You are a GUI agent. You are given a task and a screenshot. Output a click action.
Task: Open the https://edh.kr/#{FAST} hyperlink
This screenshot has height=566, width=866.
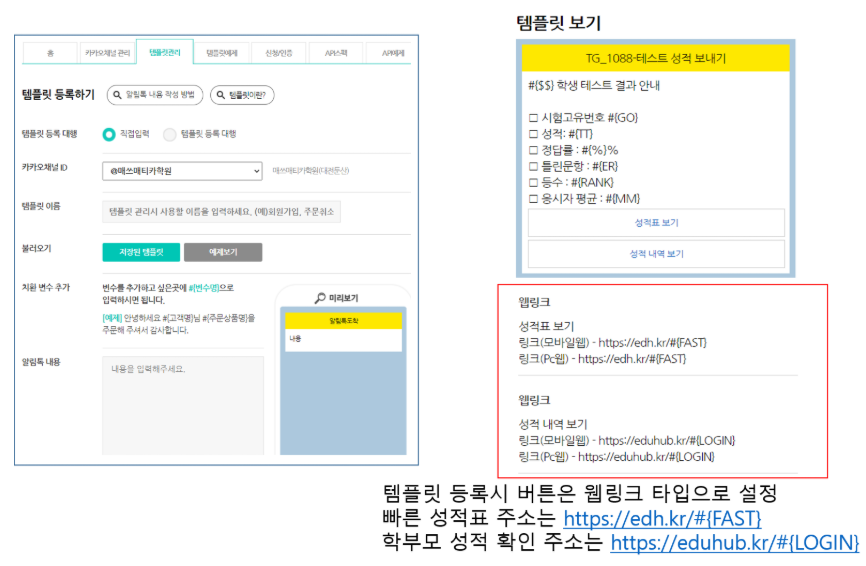point(662,519)
